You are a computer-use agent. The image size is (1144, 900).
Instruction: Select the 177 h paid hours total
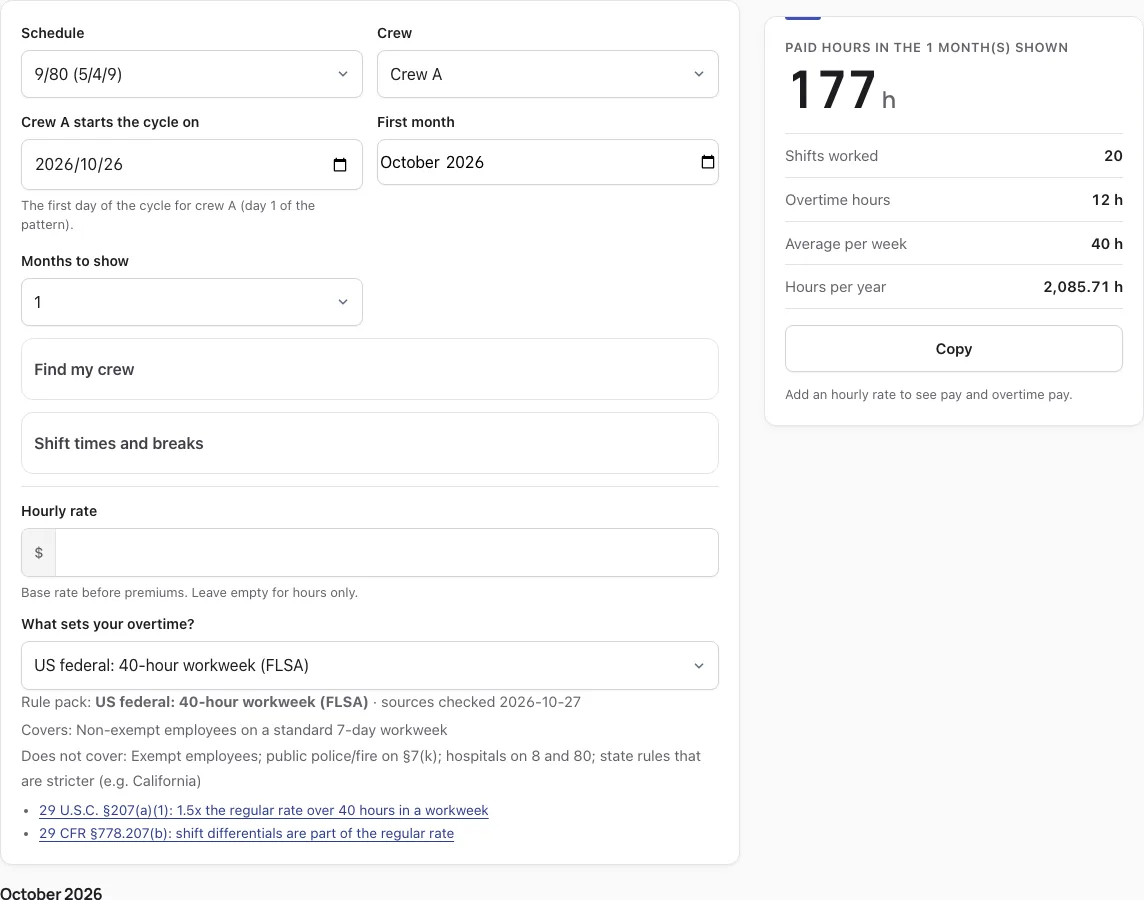coord(843,90)
